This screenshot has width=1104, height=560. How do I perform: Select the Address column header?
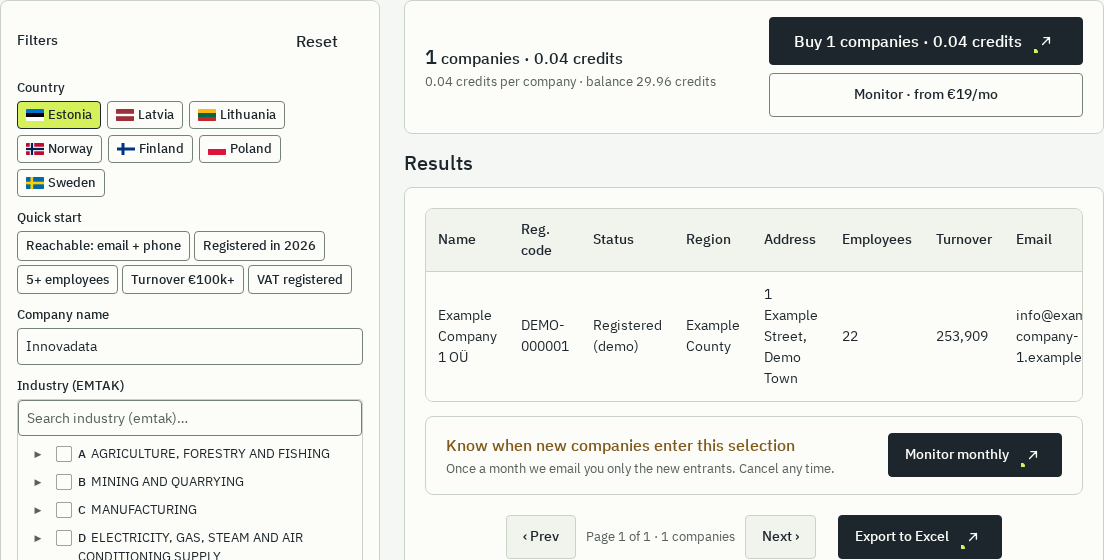click(x=790, y=239)
